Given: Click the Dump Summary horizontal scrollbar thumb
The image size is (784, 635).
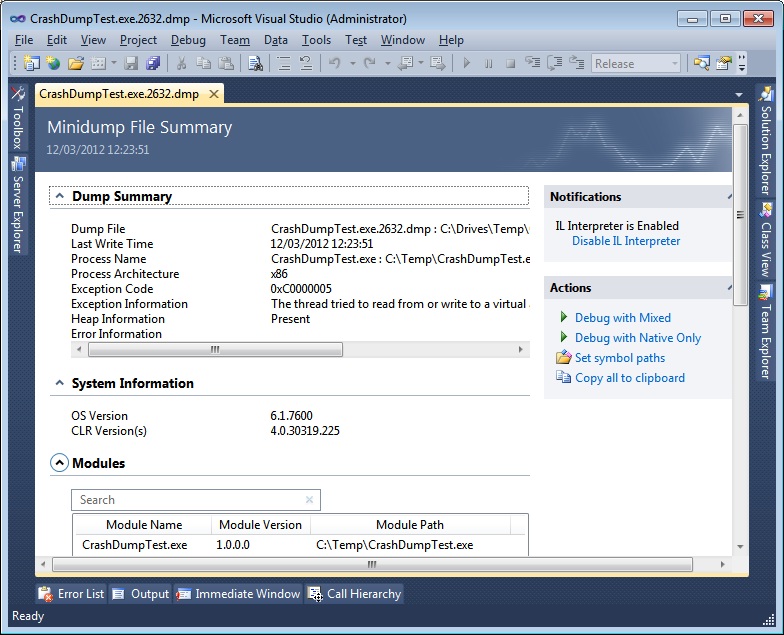Looking at the screenshot, I should point(216,350).
